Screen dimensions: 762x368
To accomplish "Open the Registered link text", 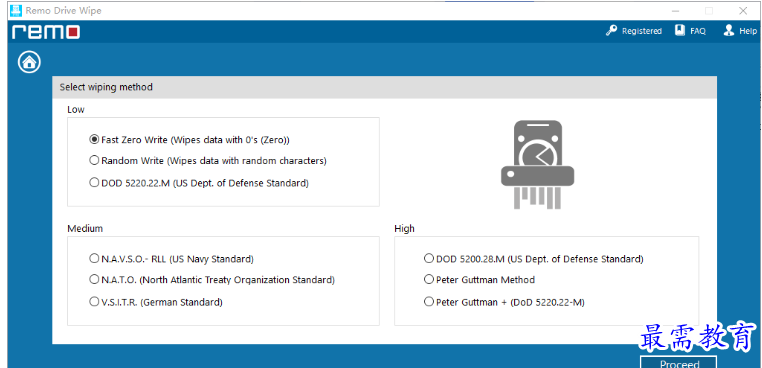I will pyautogui.click(x=642, y=31).
